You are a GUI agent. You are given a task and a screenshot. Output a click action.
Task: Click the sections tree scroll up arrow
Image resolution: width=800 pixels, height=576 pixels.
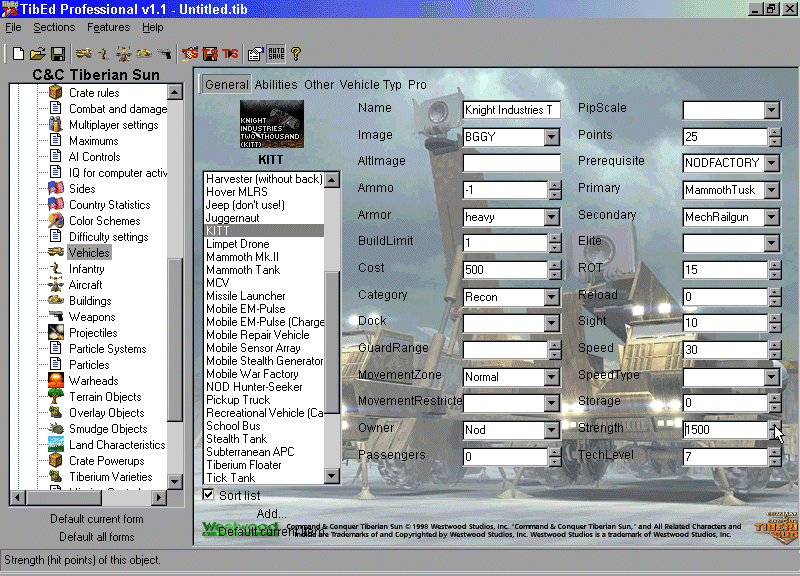[x=174, y=92]
